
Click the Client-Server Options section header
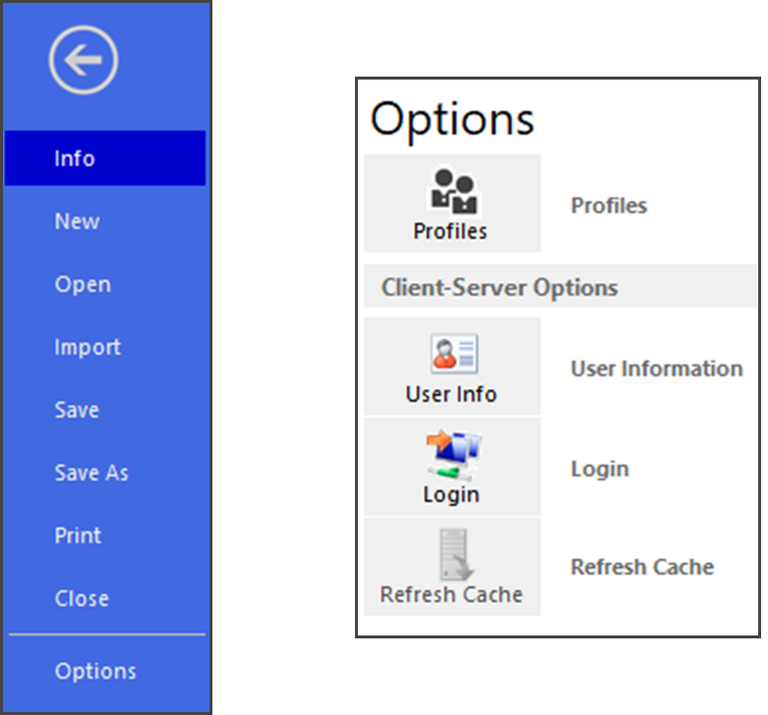499,288
